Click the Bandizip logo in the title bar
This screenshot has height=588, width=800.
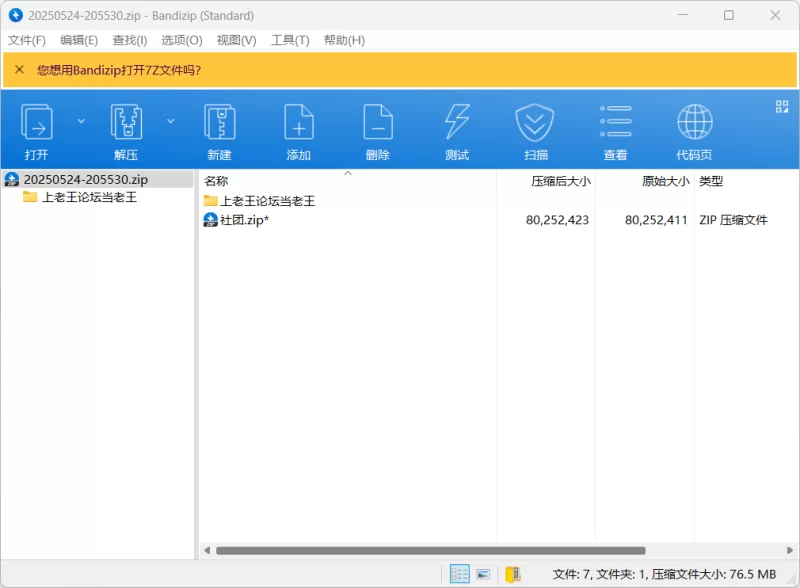coord(16,15)
